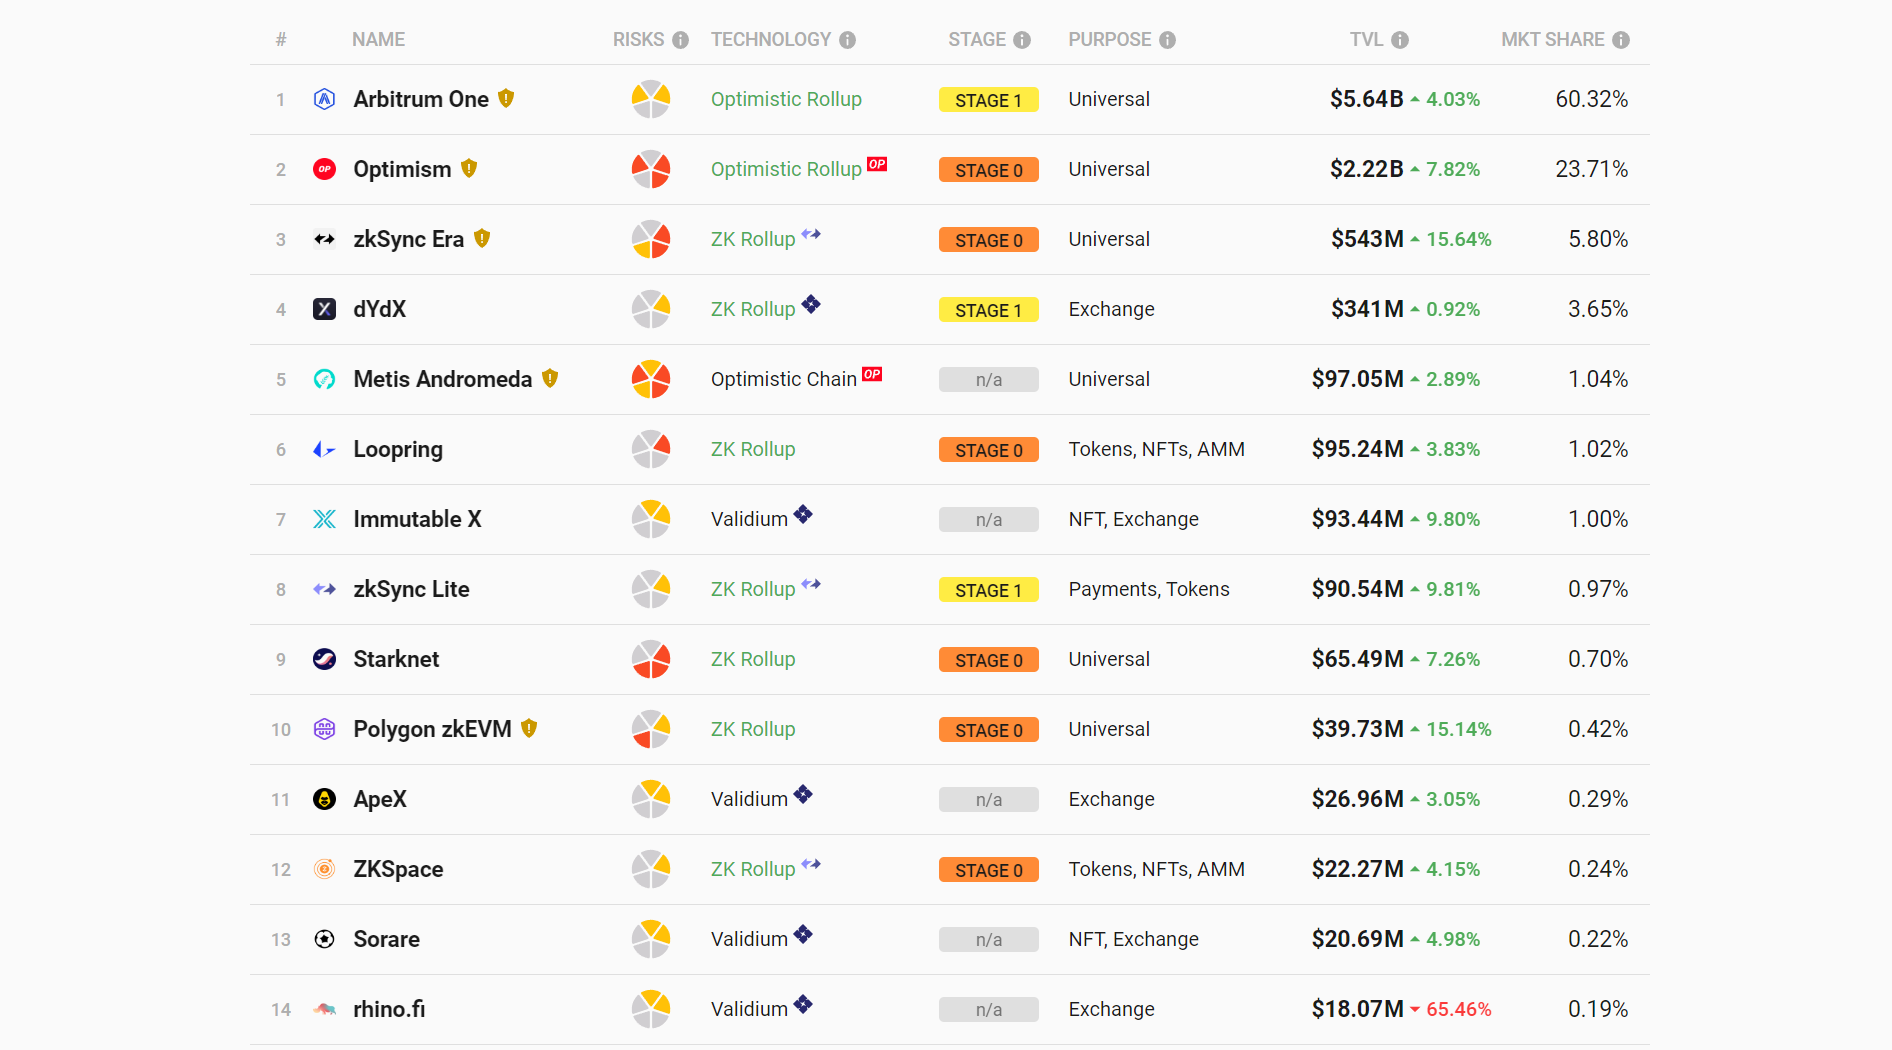Click the ZK Stack arrows icon in zkSync Era row

tap(811, 234)
